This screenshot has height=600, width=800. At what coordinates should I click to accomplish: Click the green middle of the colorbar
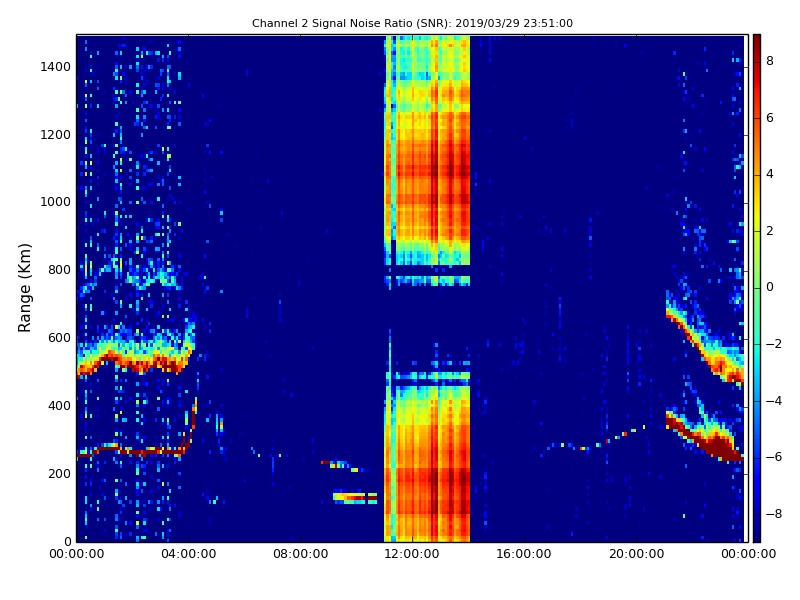tap(757, 288)
